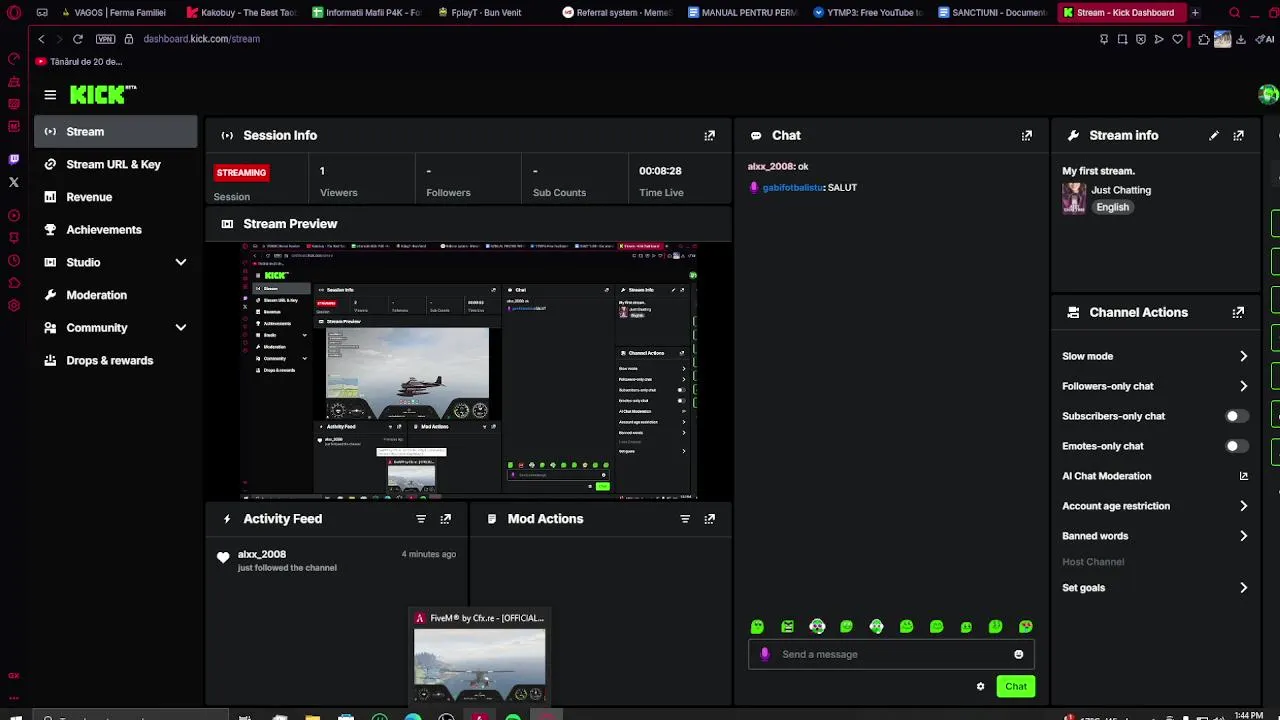Click the address bar URL dashboard.kick.com/stream
Viewport: 1280px width, 720px height.
(201, 39)
